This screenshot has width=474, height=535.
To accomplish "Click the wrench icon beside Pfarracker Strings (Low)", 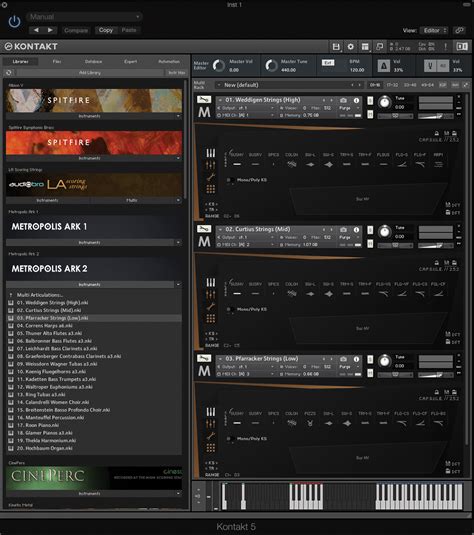I will pos(204,358).
